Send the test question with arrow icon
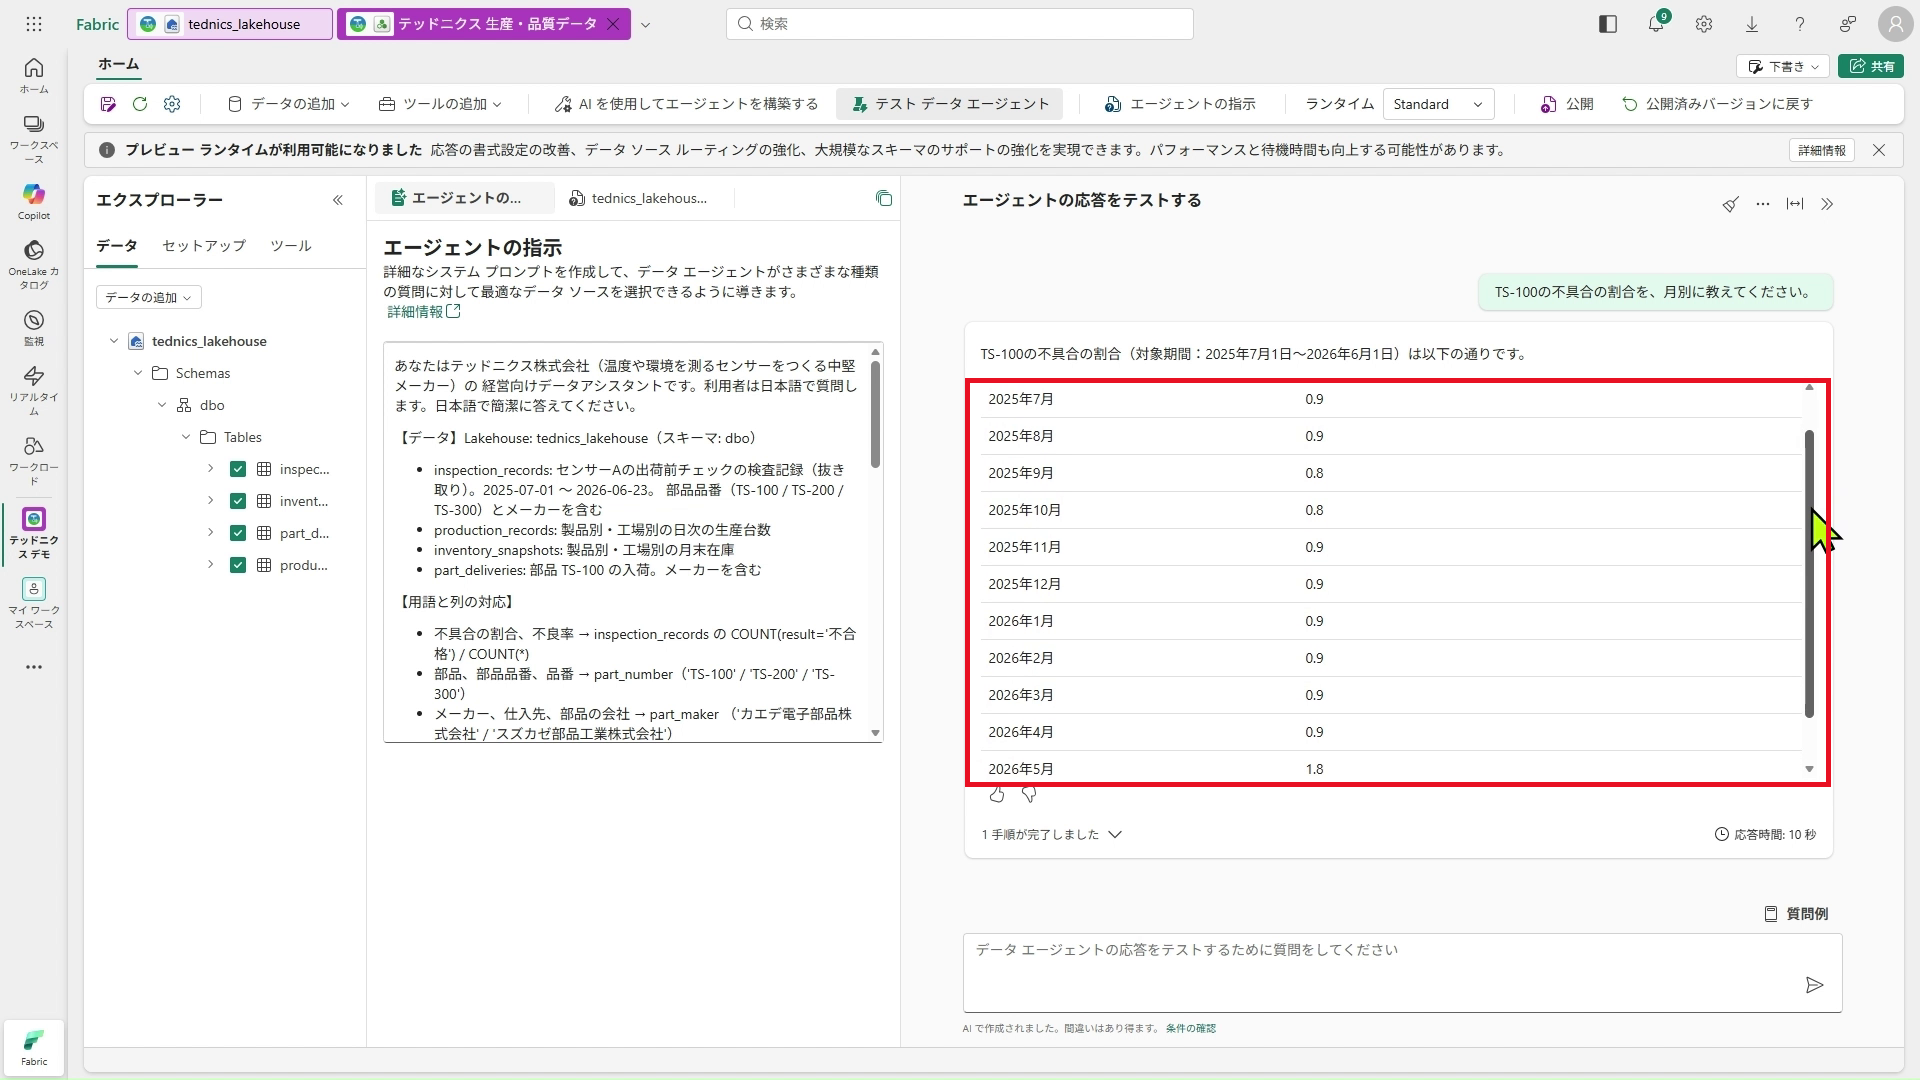Image resolution: width=1920 pixels, height=1080 pixels. (x=1815, y=985)
